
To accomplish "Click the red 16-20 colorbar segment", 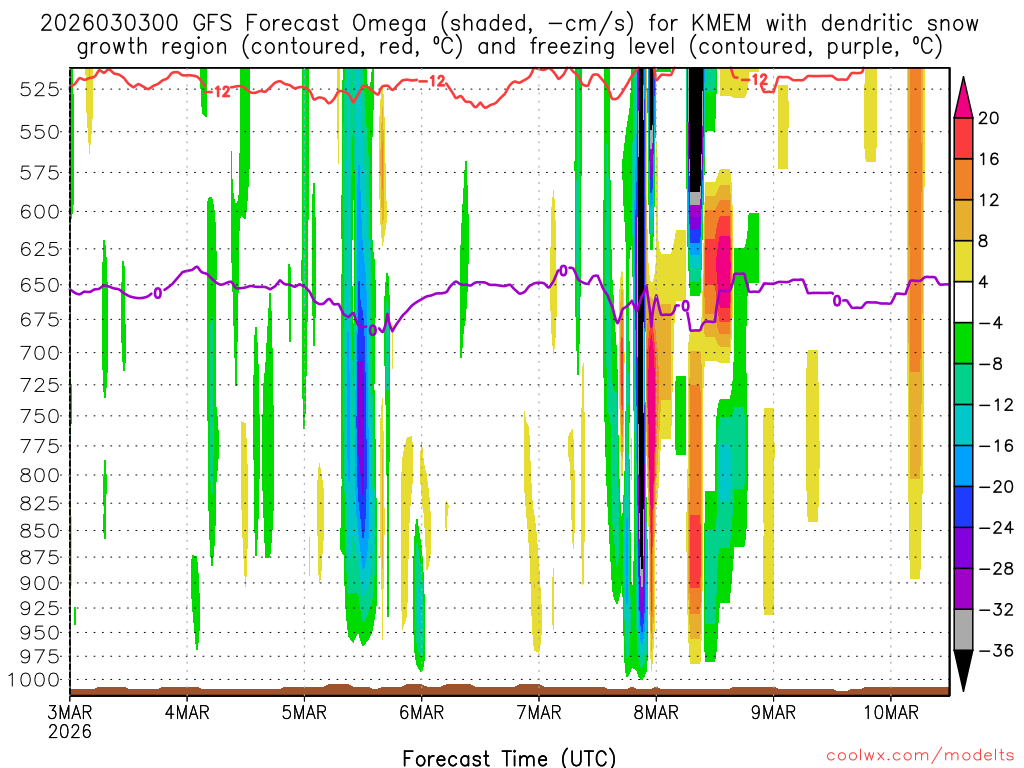I will pyautogui.click(x=963, y=138).
